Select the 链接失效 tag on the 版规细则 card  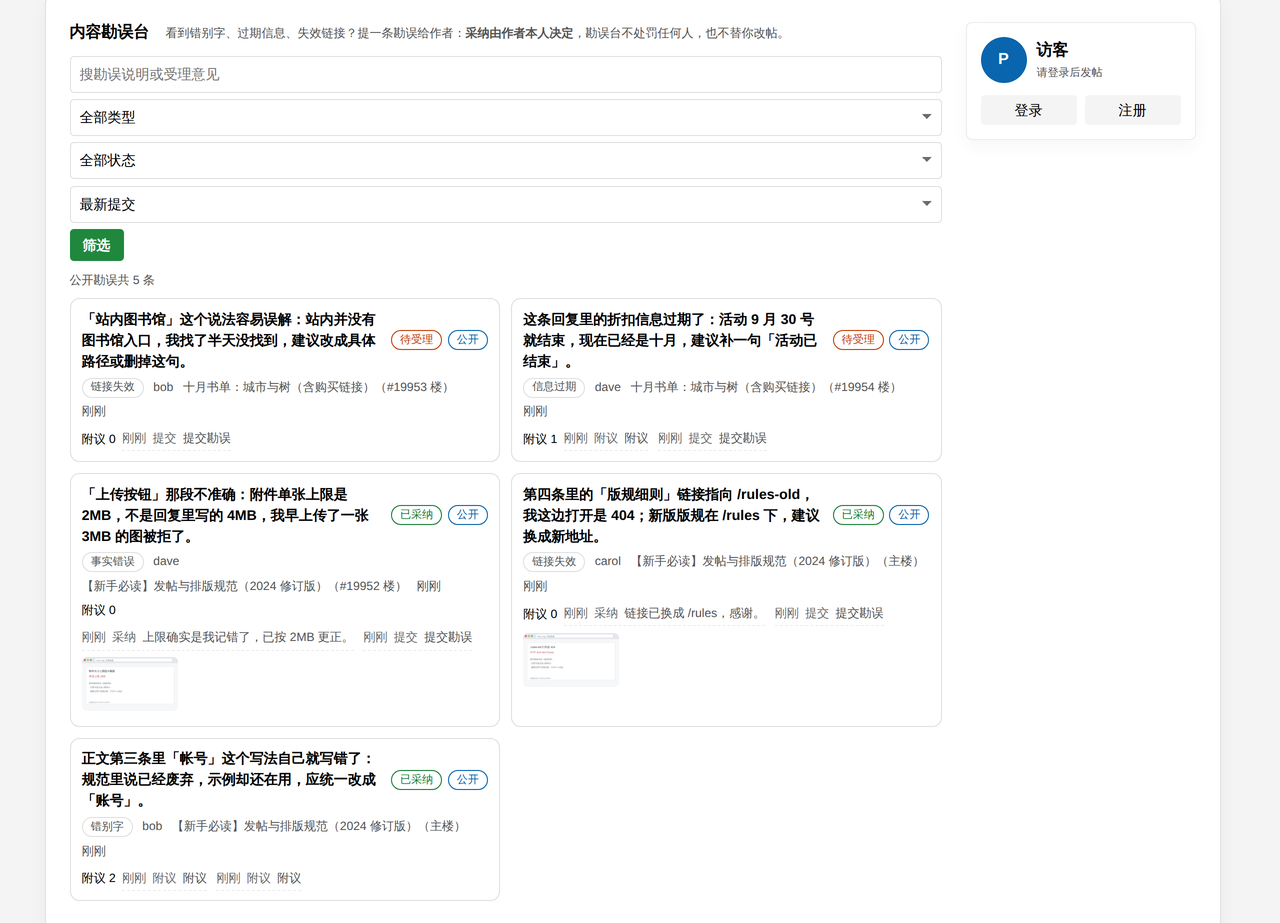(x=554, y=562)
